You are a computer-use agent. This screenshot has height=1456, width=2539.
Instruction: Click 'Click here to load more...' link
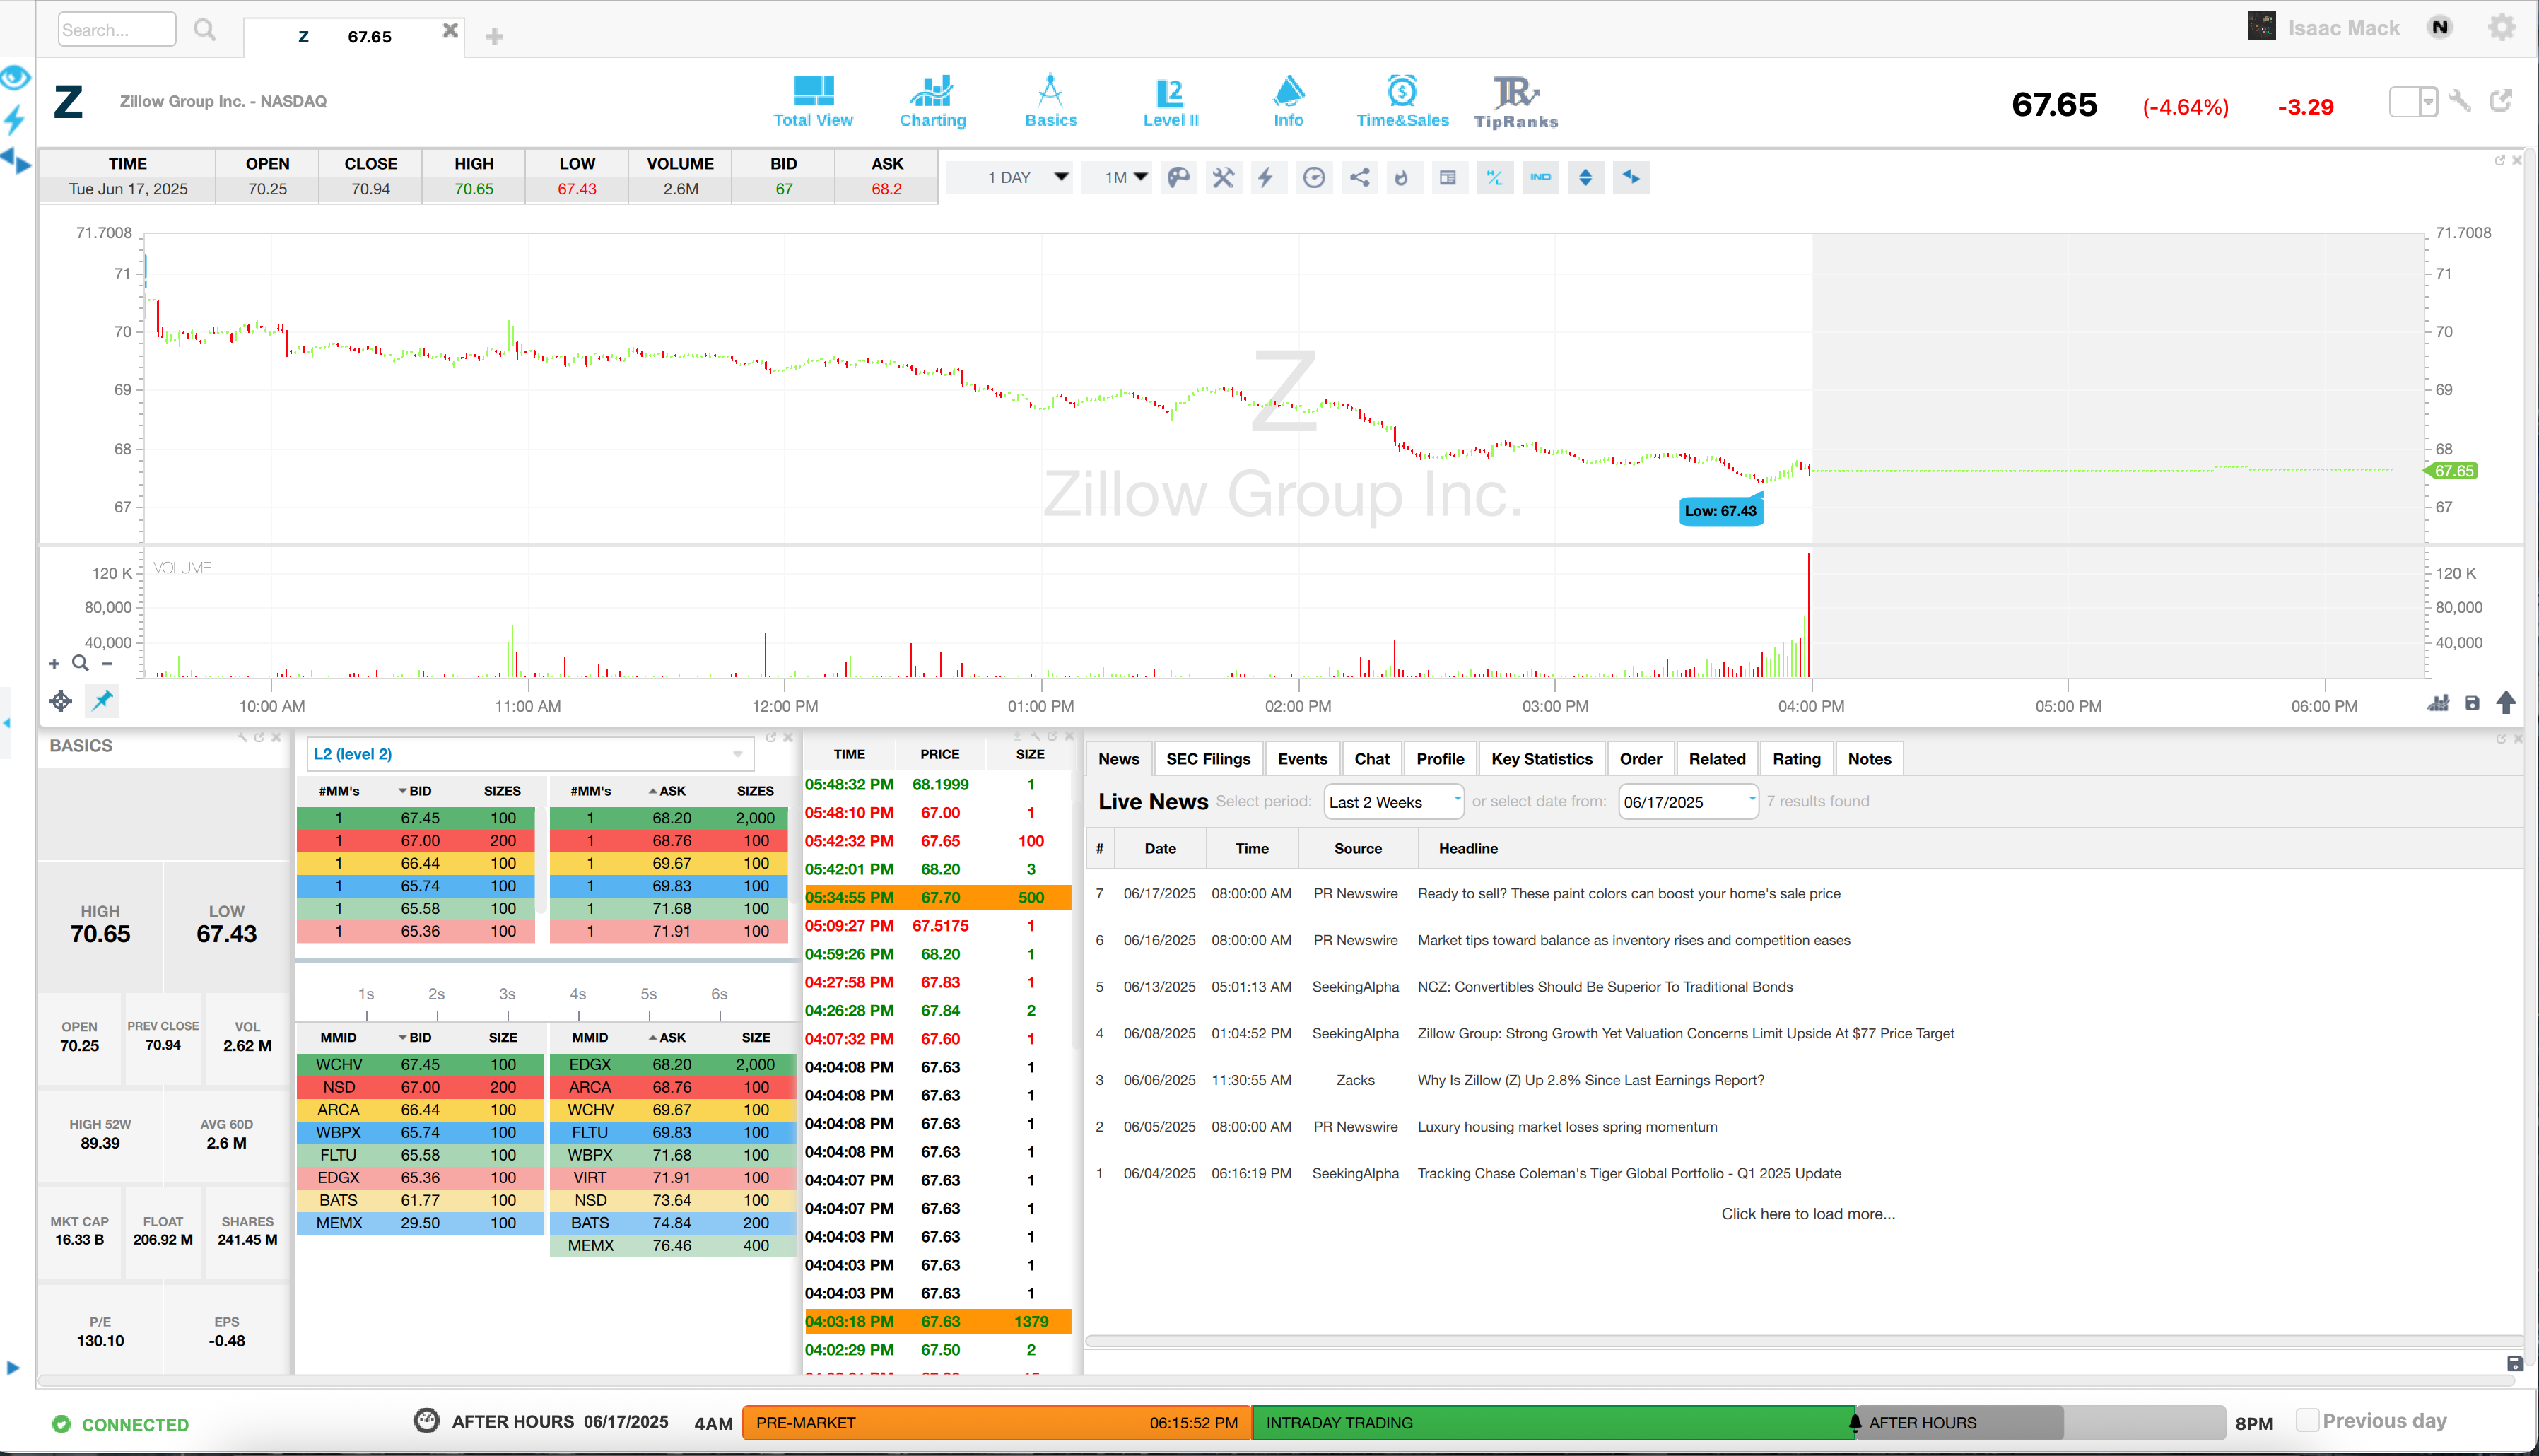pos(1807,1214)
